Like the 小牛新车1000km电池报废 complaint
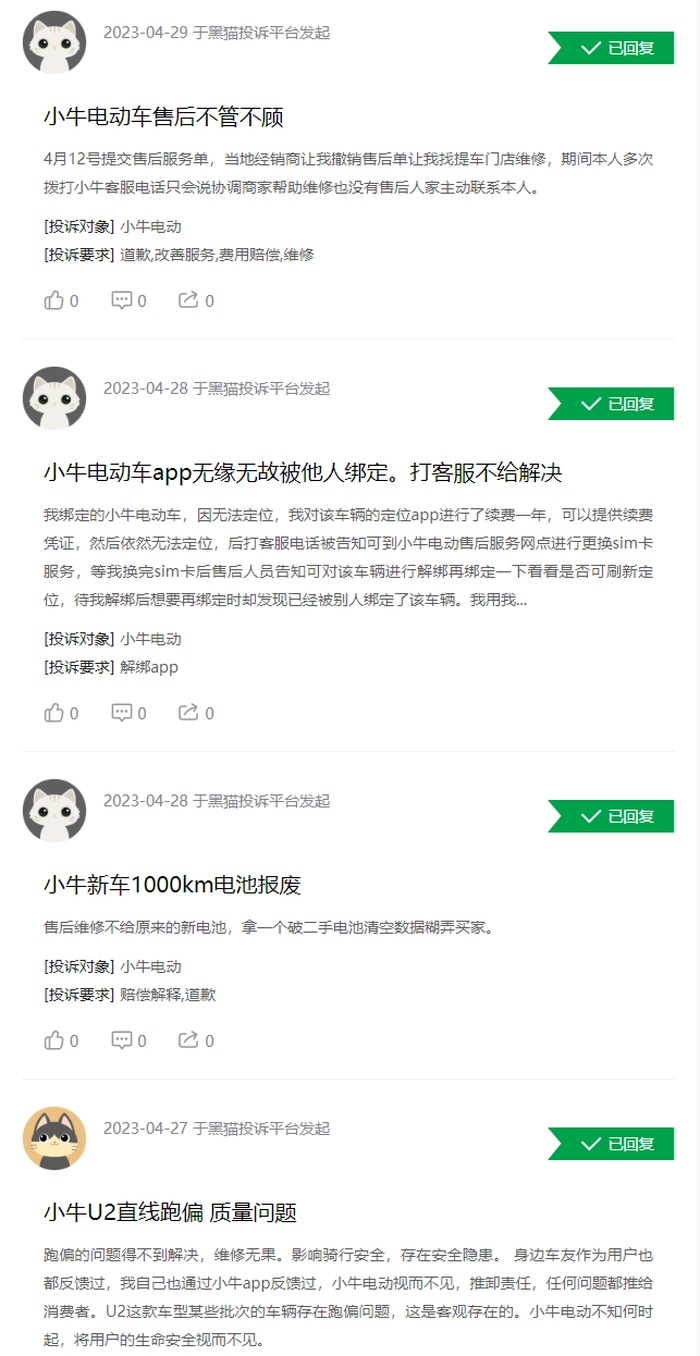 60,1041
